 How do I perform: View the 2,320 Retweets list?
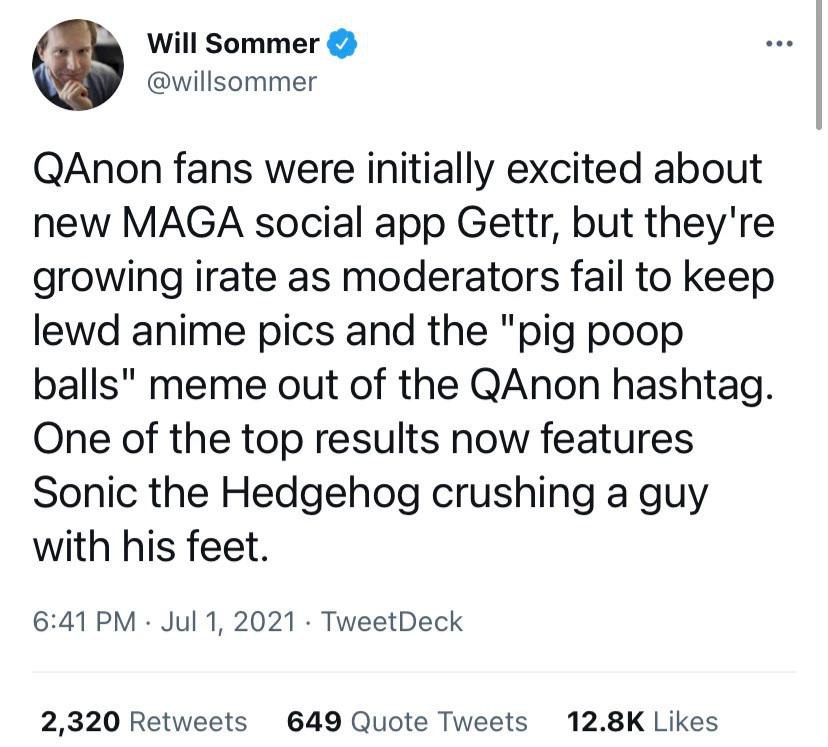(x=143, y=721)
